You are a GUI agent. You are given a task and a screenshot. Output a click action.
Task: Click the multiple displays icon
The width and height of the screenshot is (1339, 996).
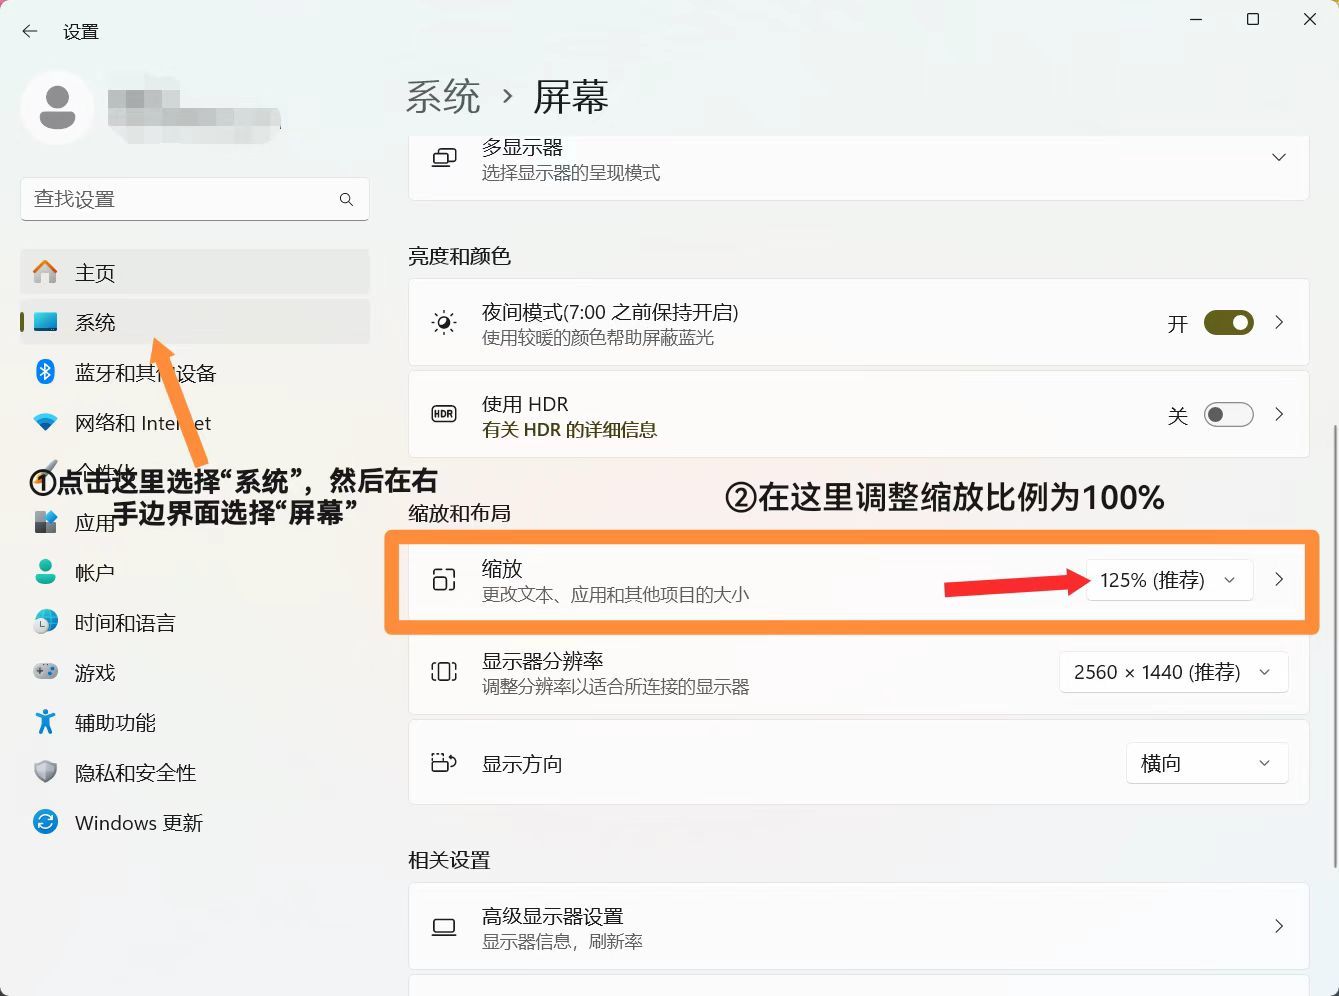(x=444, y=158)
